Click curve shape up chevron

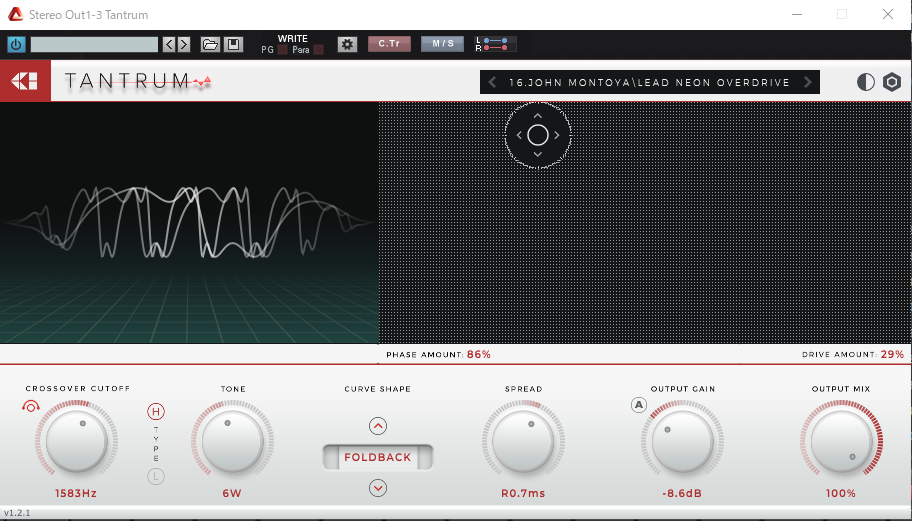pyautogui.click(x=377, y=426)
